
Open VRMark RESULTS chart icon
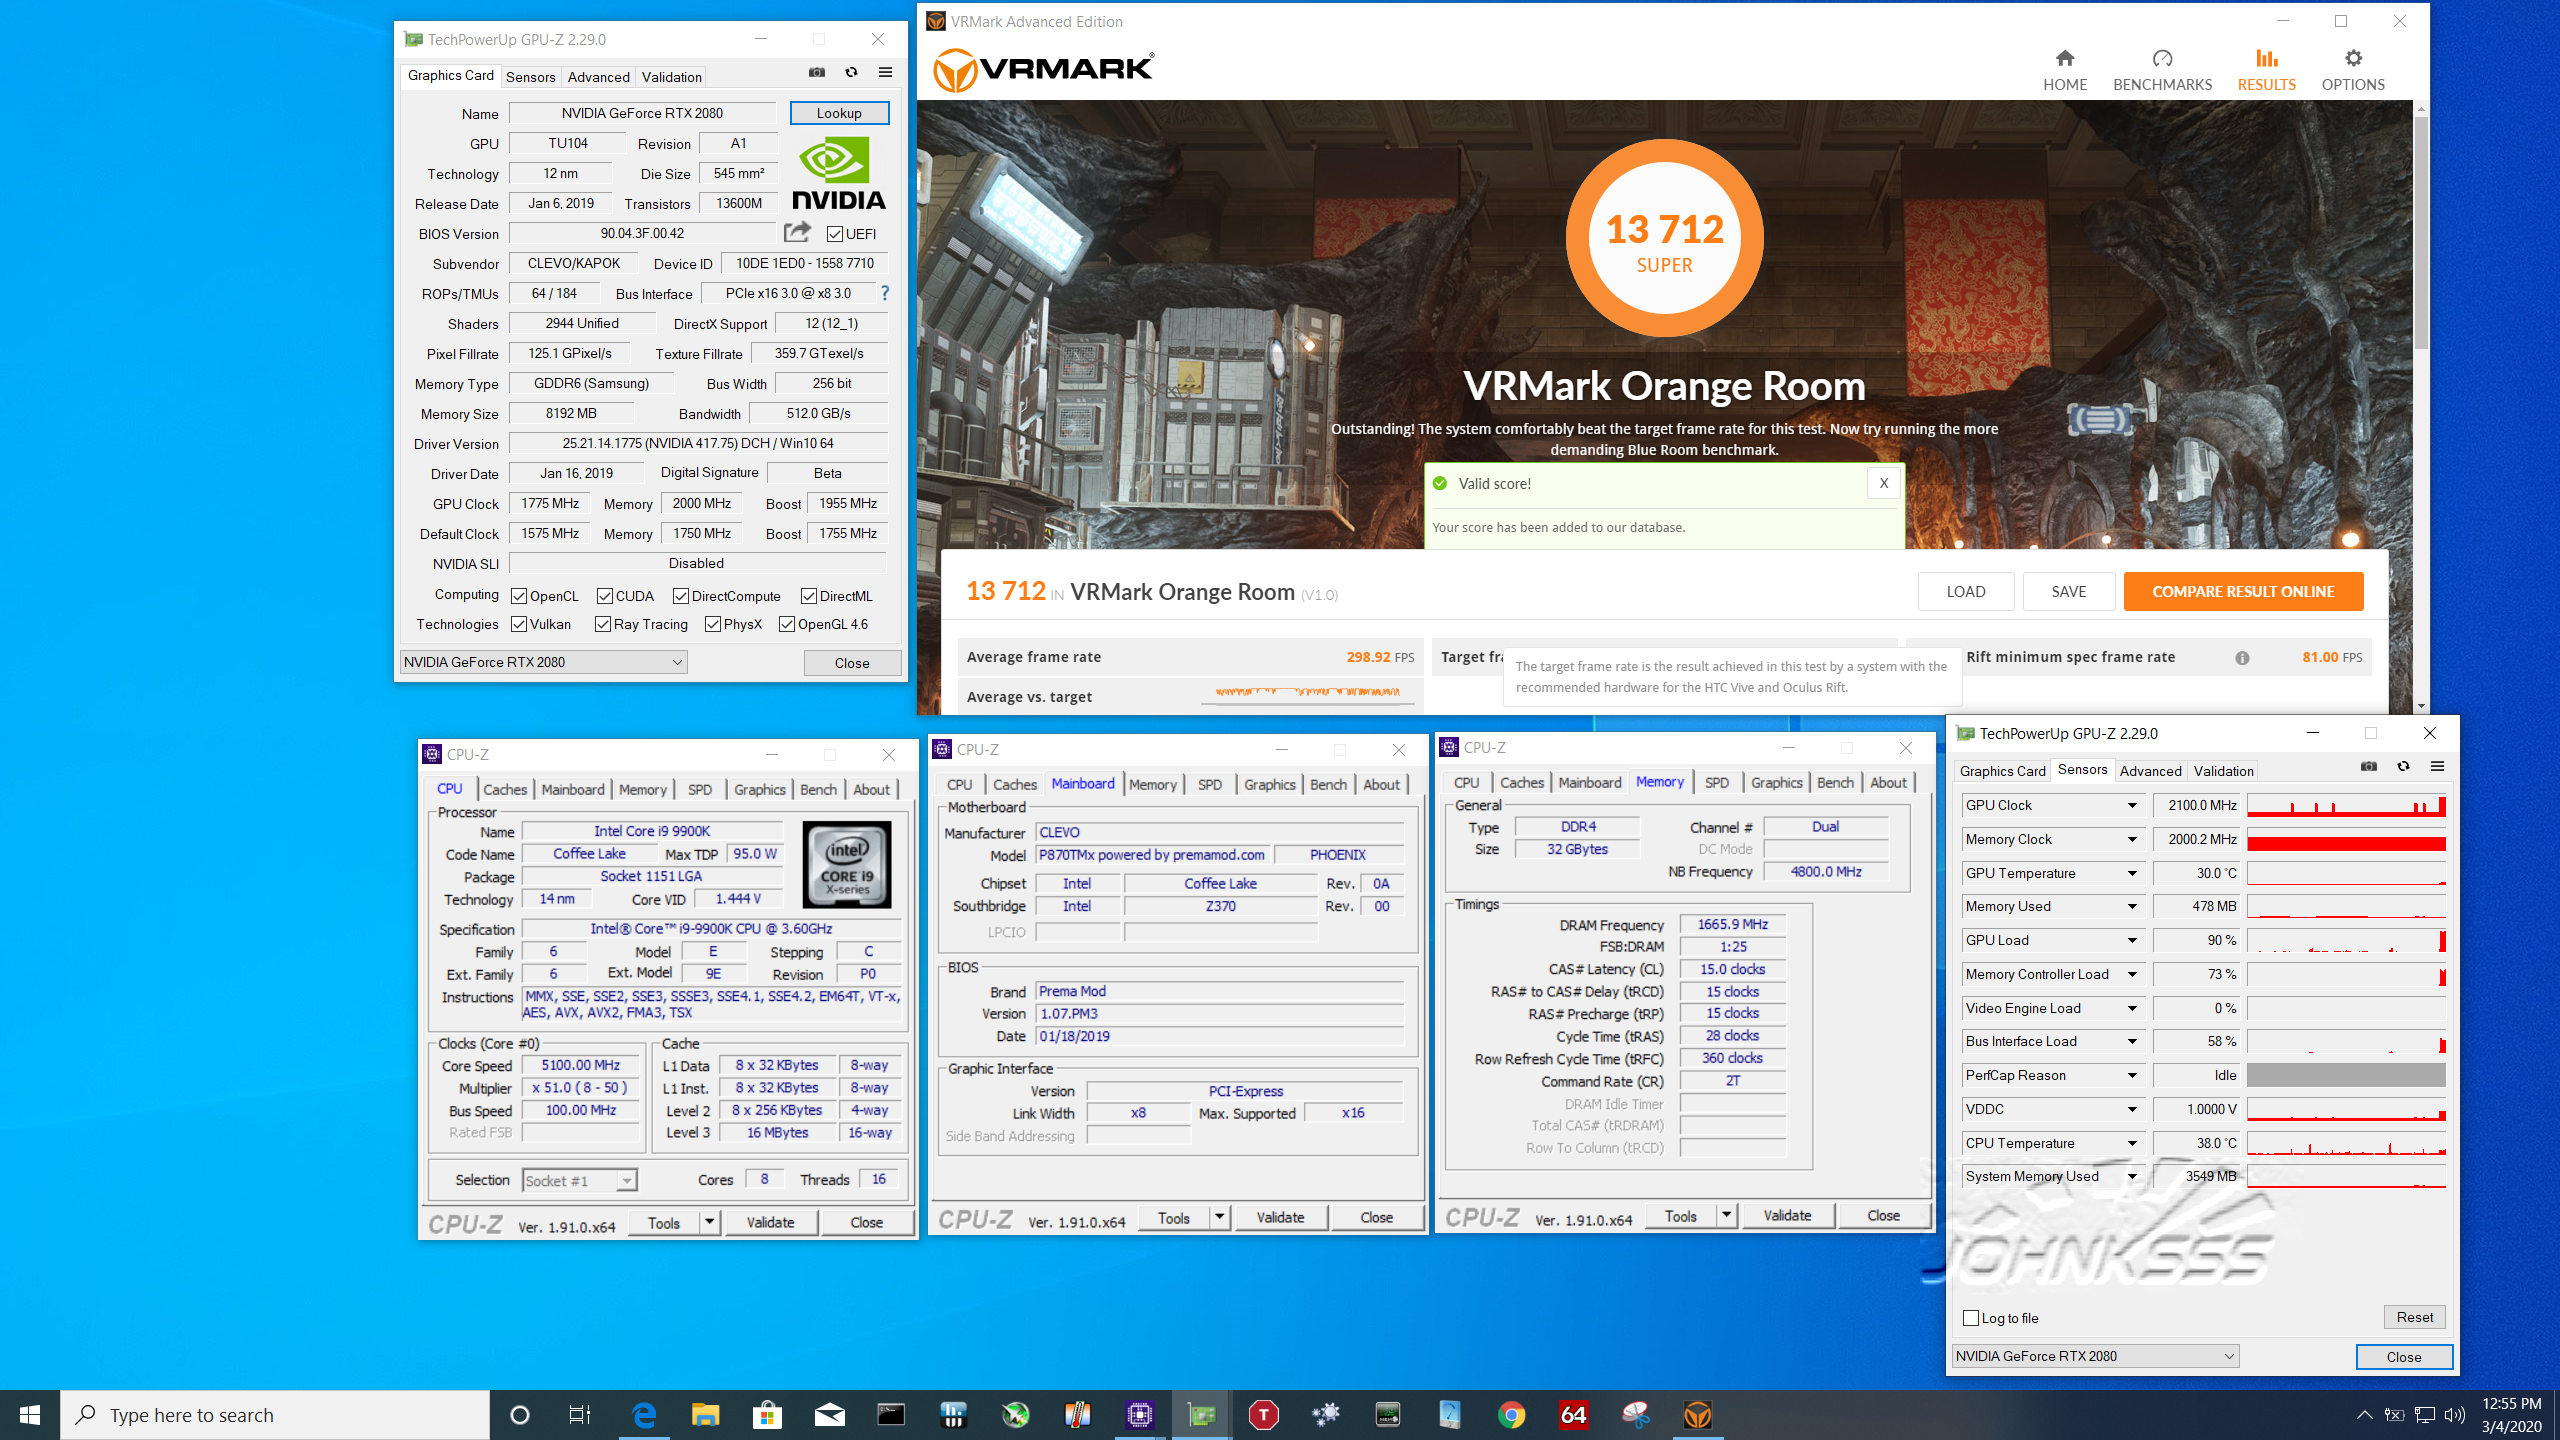pyautogui.click(x=2266, y=58)
